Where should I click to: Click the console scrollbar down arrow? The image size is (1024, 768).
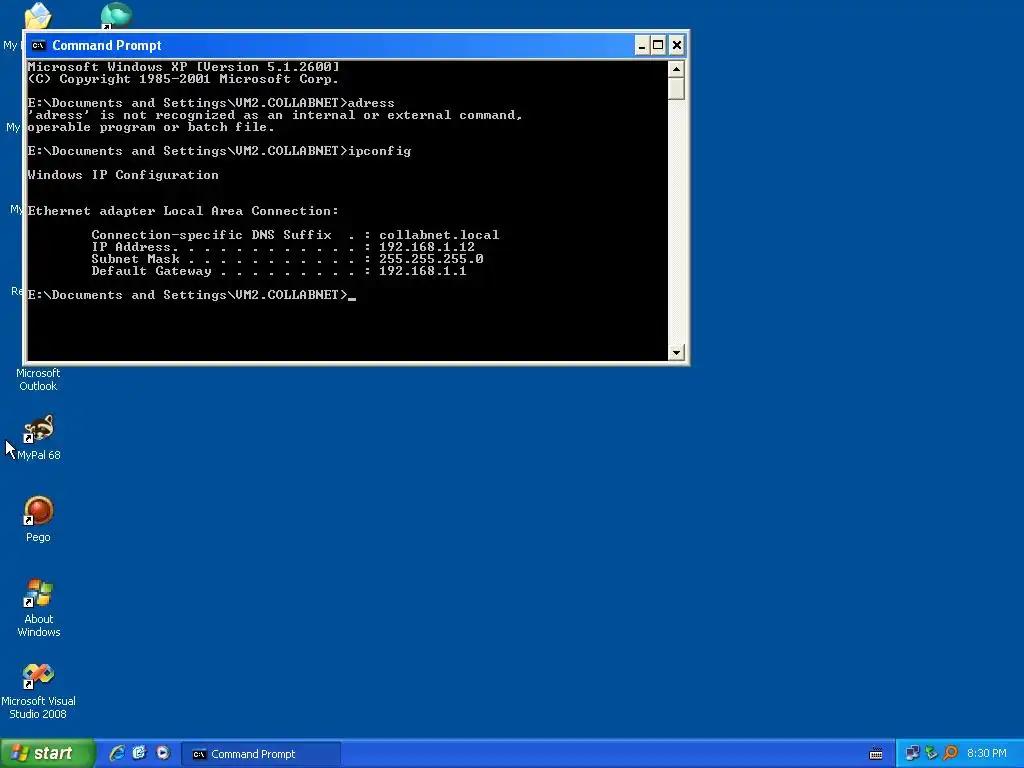click(x=676, y=352)
